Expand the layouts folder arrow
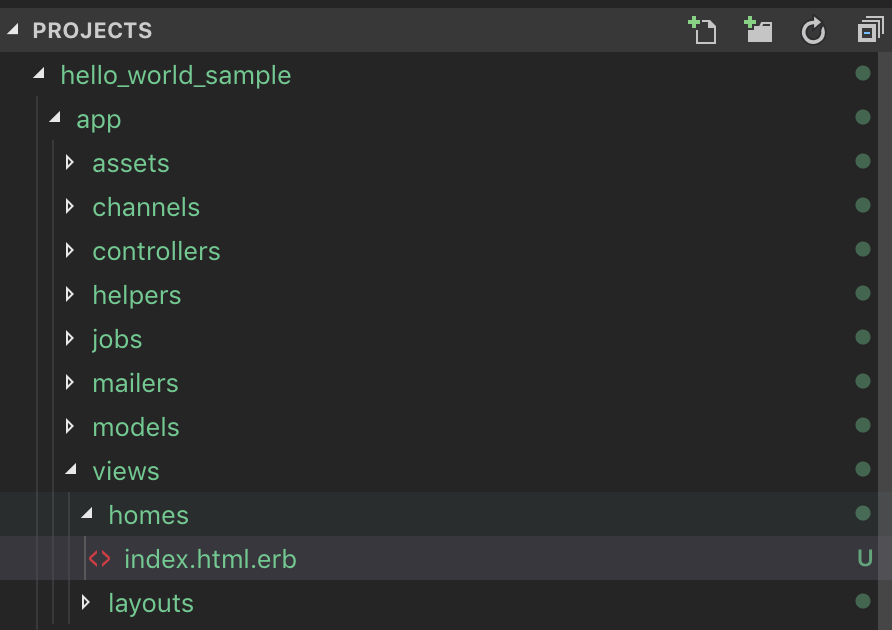 pyautogui.click(x=86, y=602)
